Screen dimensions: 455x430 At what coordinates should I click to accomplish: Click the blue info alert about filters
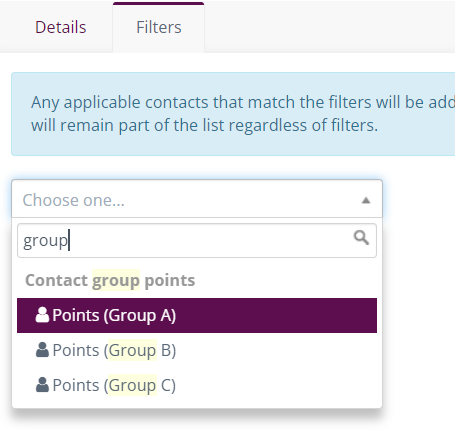click(233, 114)
